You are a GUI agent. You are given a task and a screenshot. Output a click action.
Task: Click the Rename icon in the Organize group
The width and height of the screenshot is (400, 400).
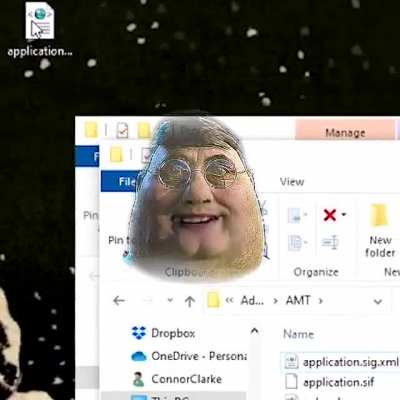pos(330,242)
